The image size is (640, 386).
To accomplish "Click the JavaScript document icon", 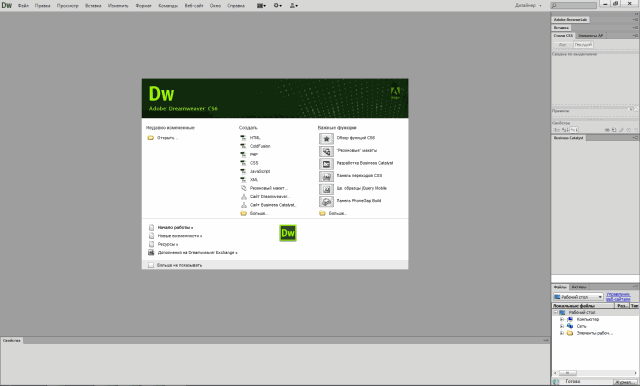I will click(243, 171).
